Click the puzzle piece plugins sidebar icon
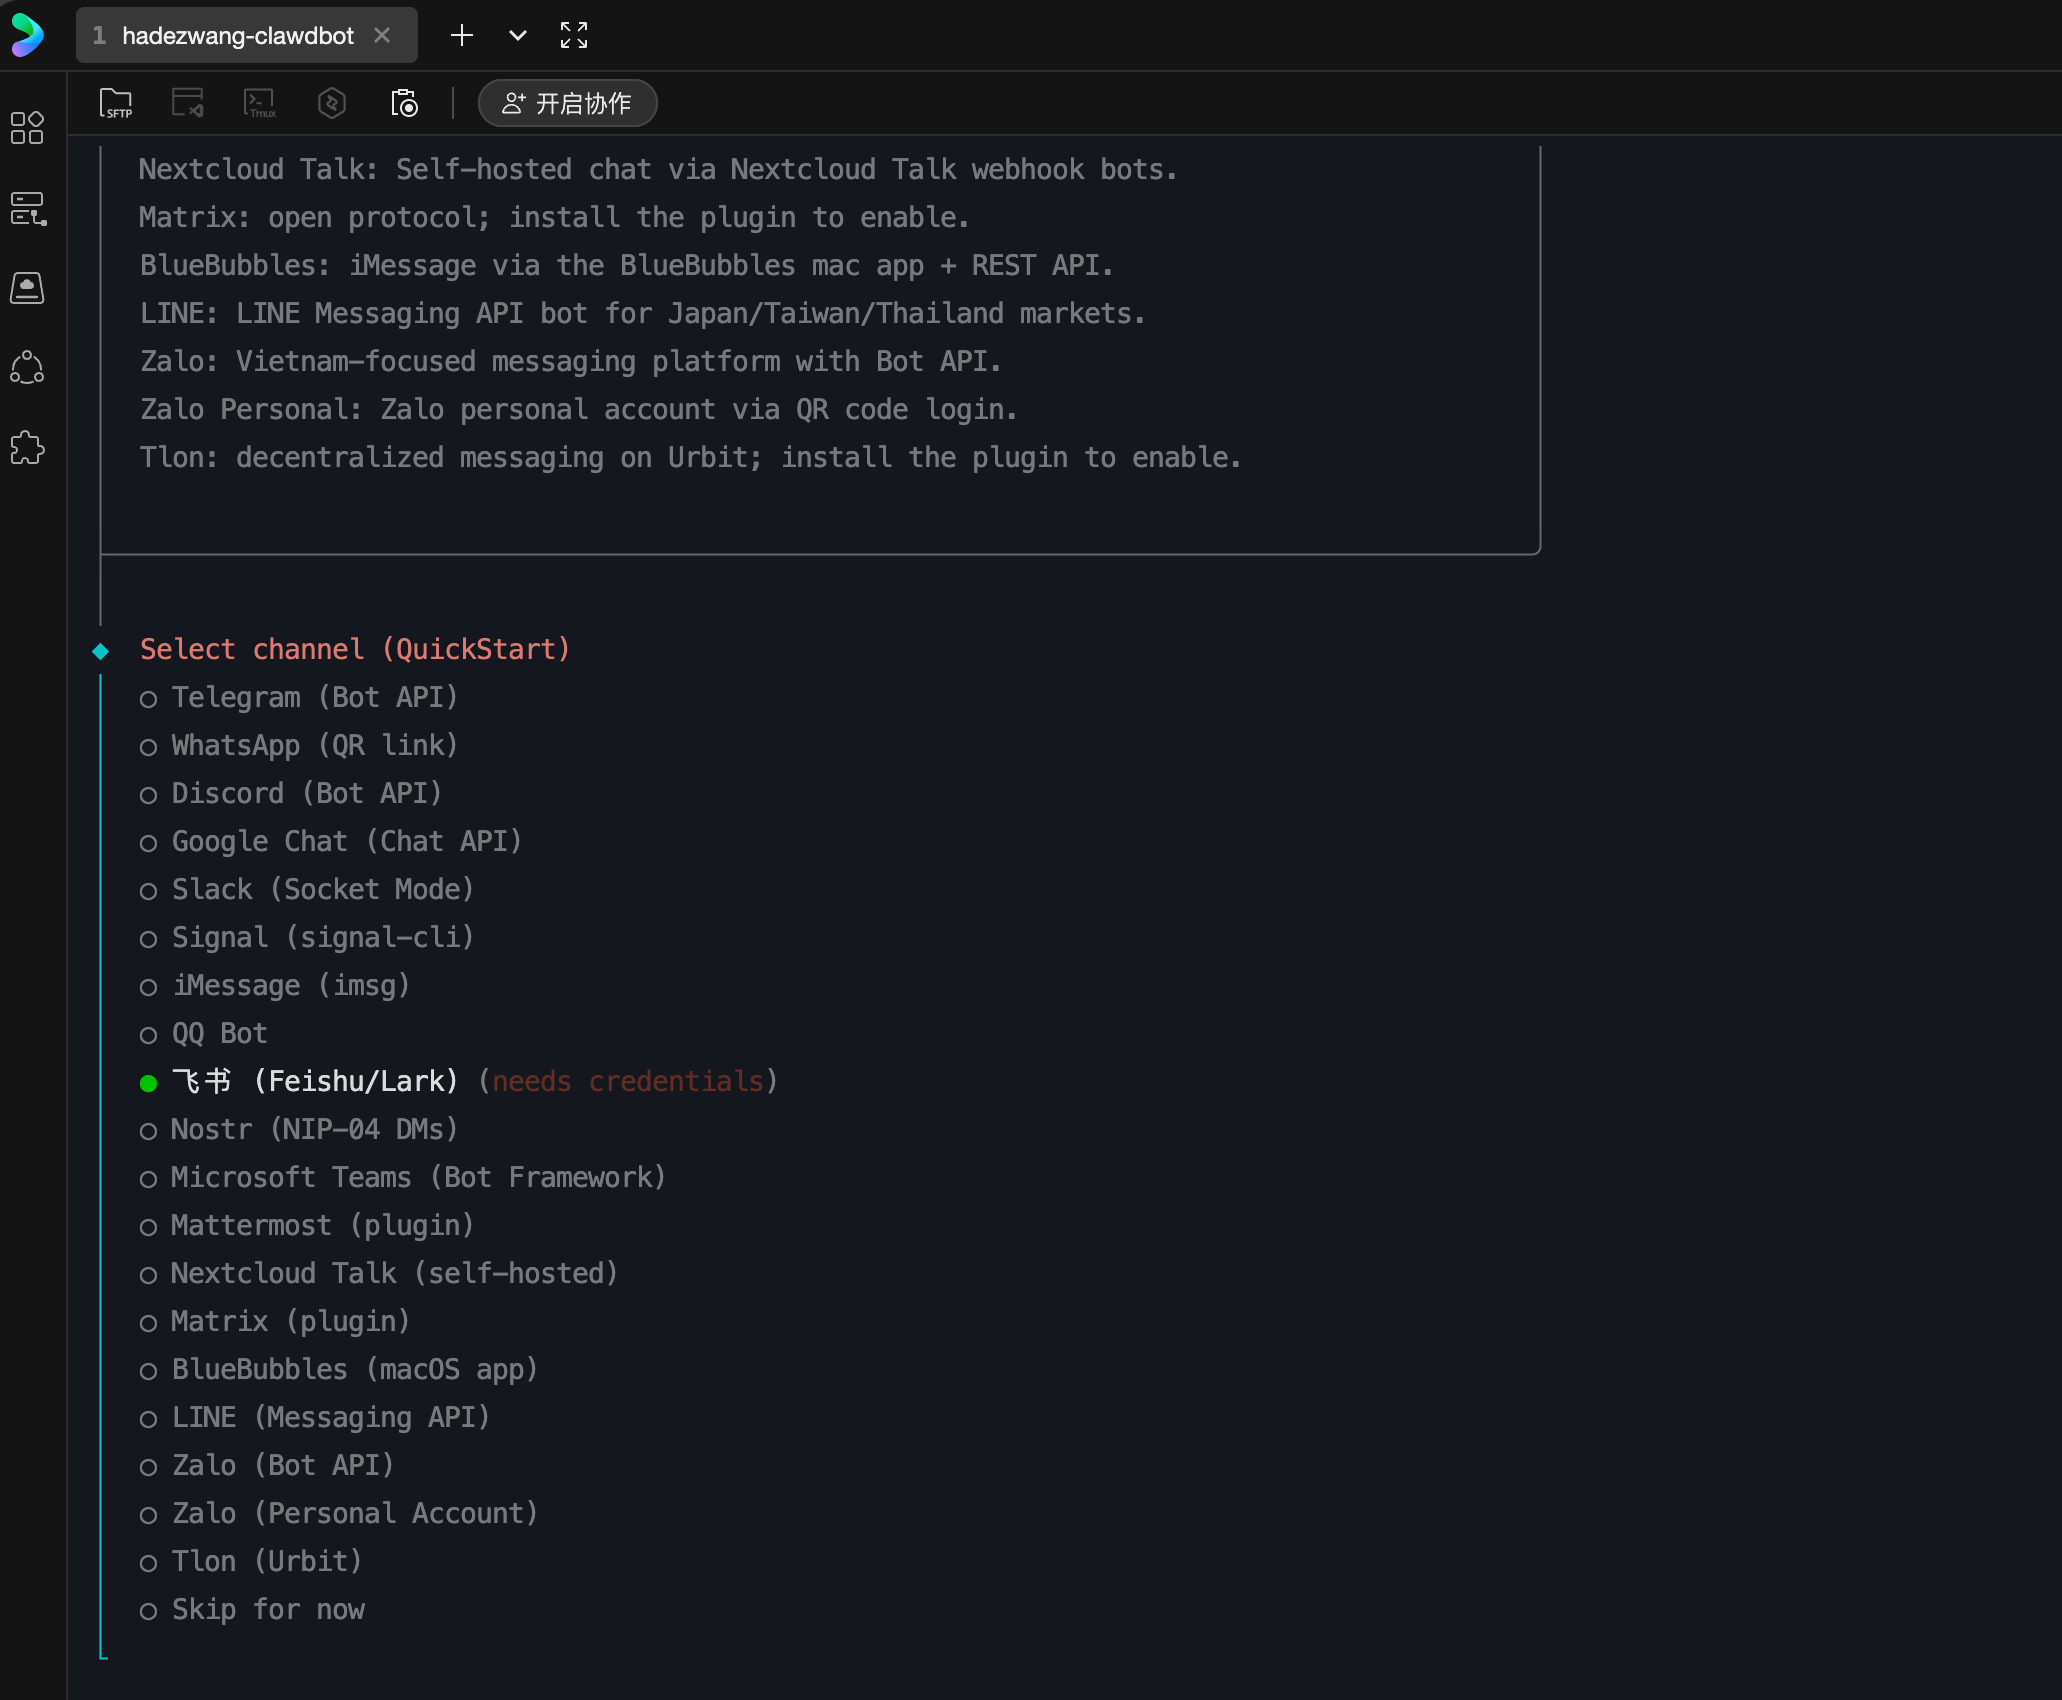2062x1700 pixels. click(27, 448)
